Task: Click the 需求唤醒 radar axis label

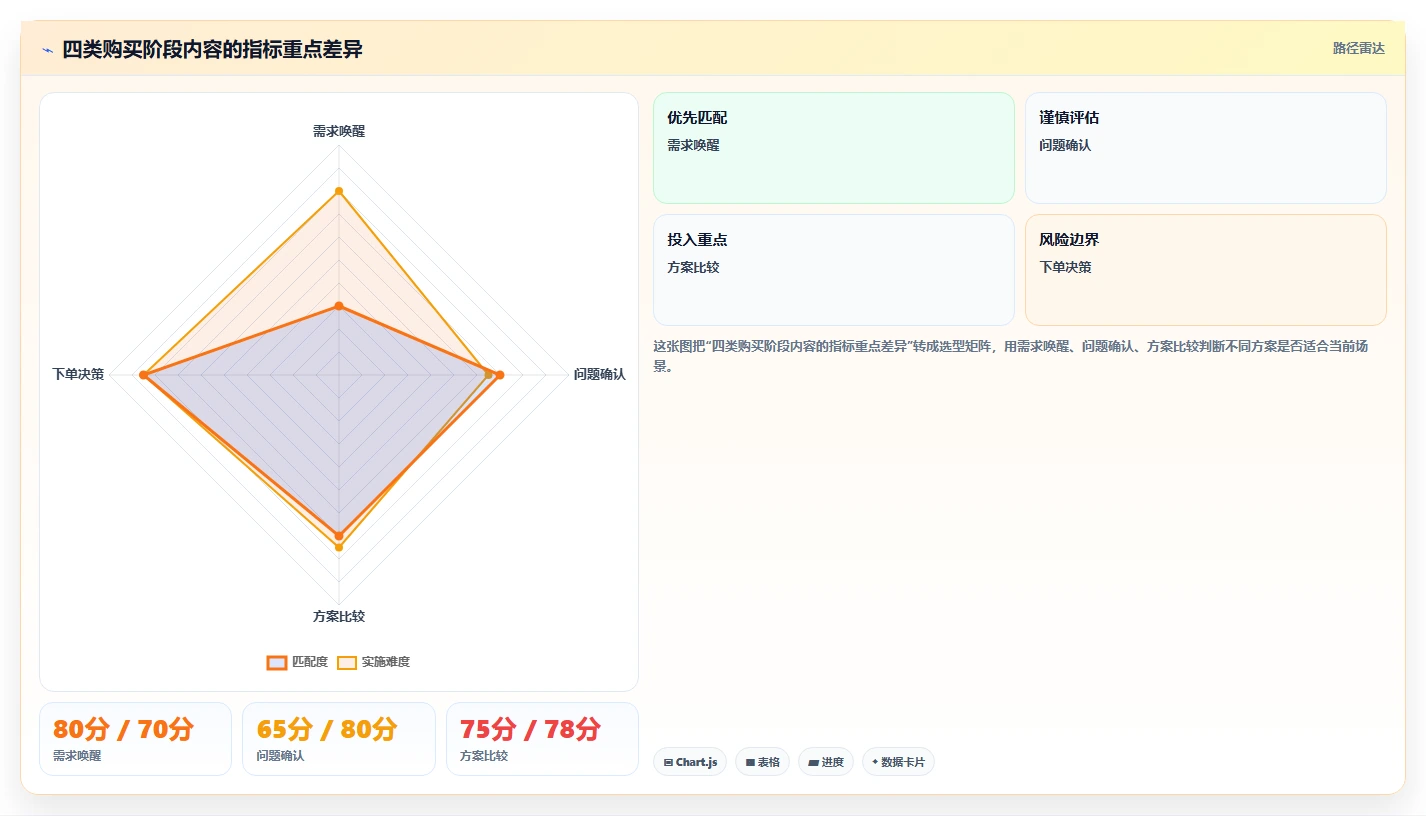Action: [x=339, y=131]
